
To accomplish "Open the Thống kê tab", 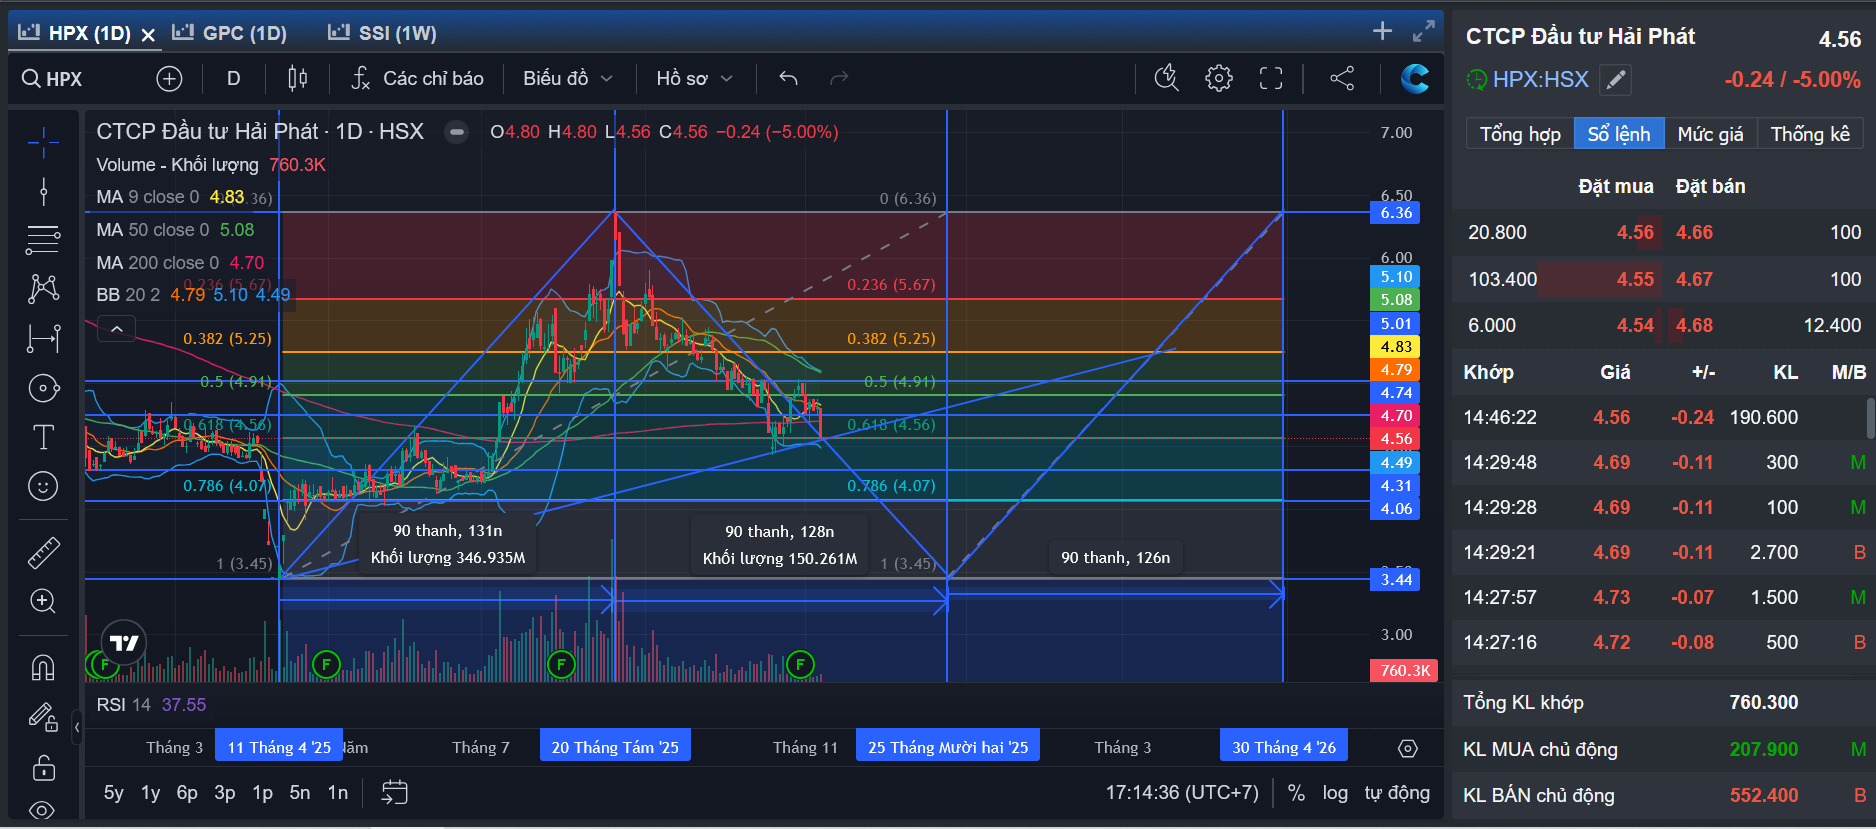I will click(x=1810, y=134).
